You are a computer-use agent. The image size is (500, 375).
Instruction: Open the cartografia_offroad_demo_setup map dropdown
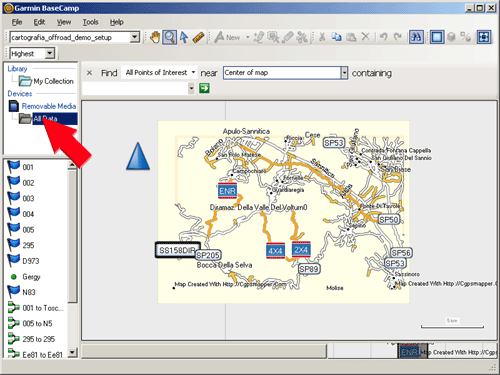pos(75,37)
